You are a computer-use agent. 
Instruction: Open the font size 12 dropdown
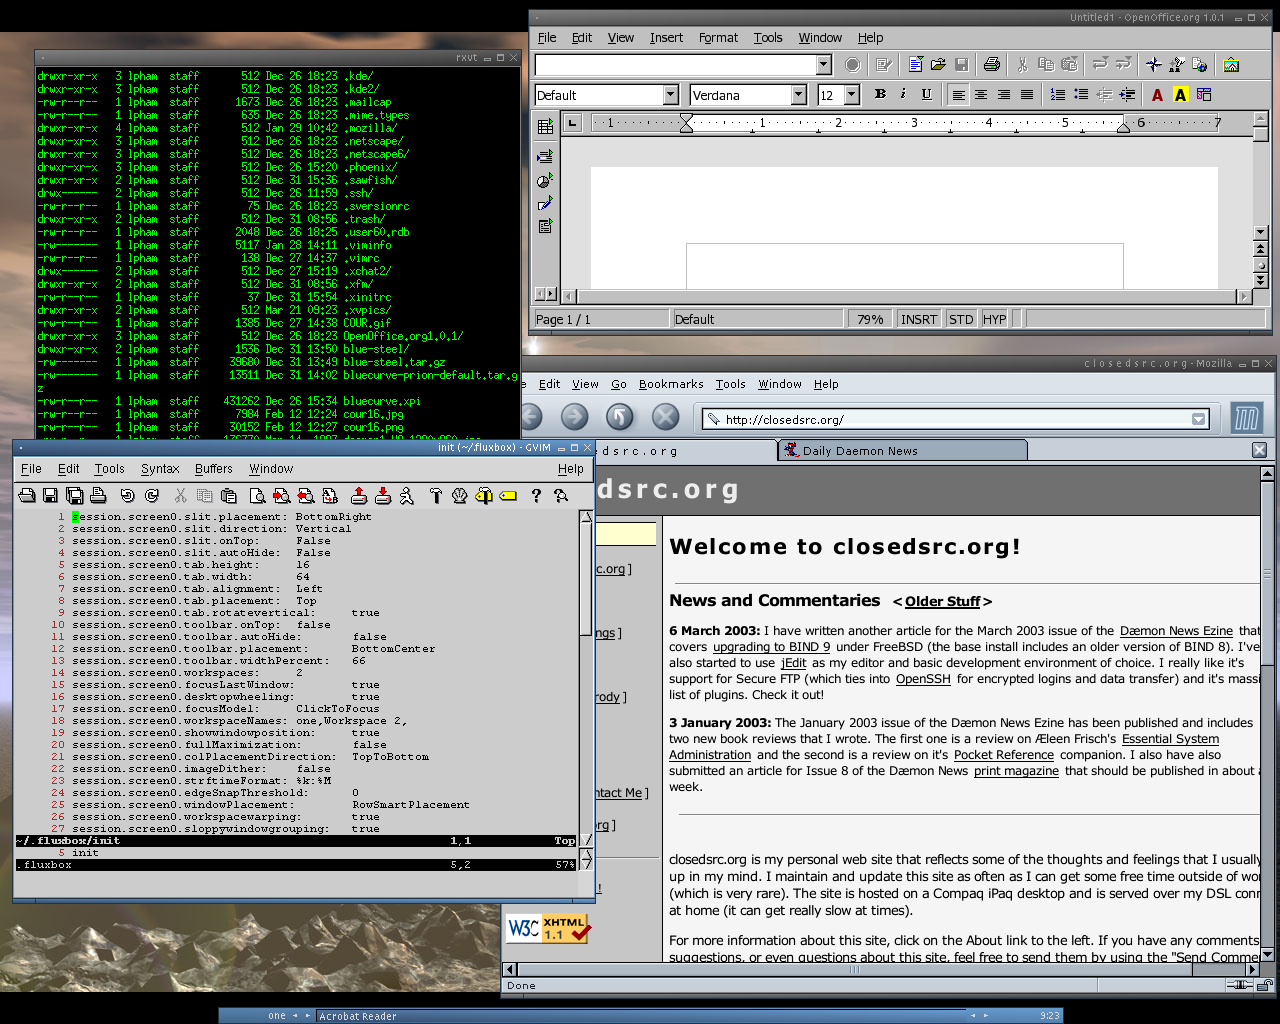pos(852,95)
